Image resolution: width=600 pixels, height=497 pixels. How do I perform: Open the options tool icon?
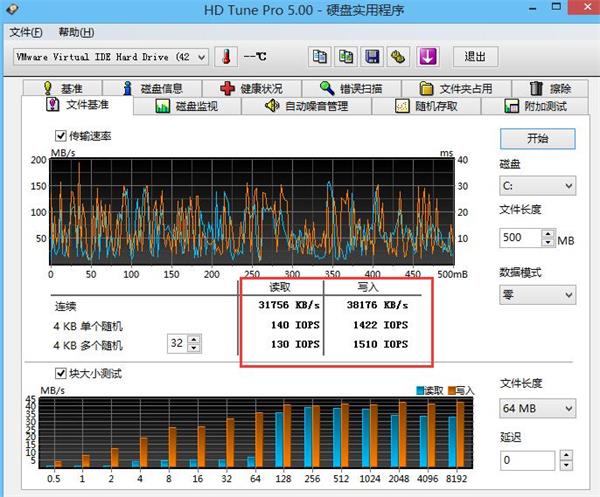(x=398, y=57)
